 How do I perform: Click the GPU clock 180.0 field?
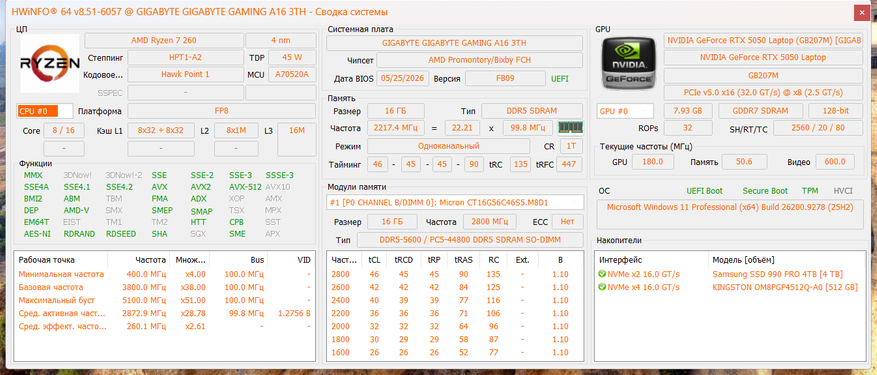652,162
